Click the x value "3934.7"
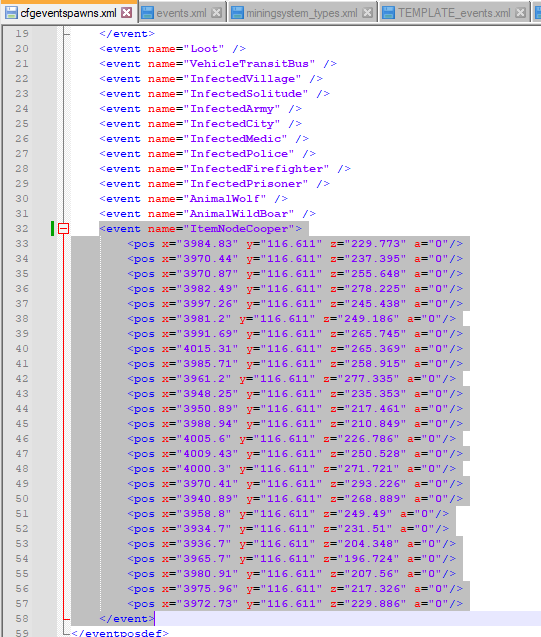This screenshot has width=541, height=637. pos(204,529)
